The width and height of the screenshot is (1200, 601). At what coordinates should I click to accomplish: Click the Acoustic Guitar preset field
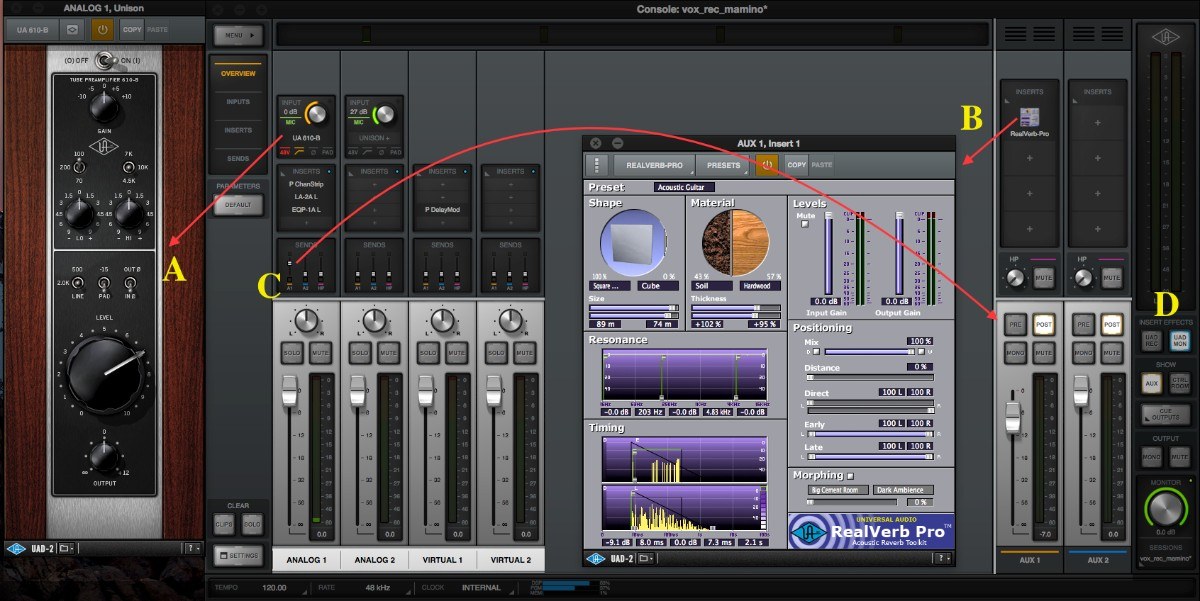point(684,187)
